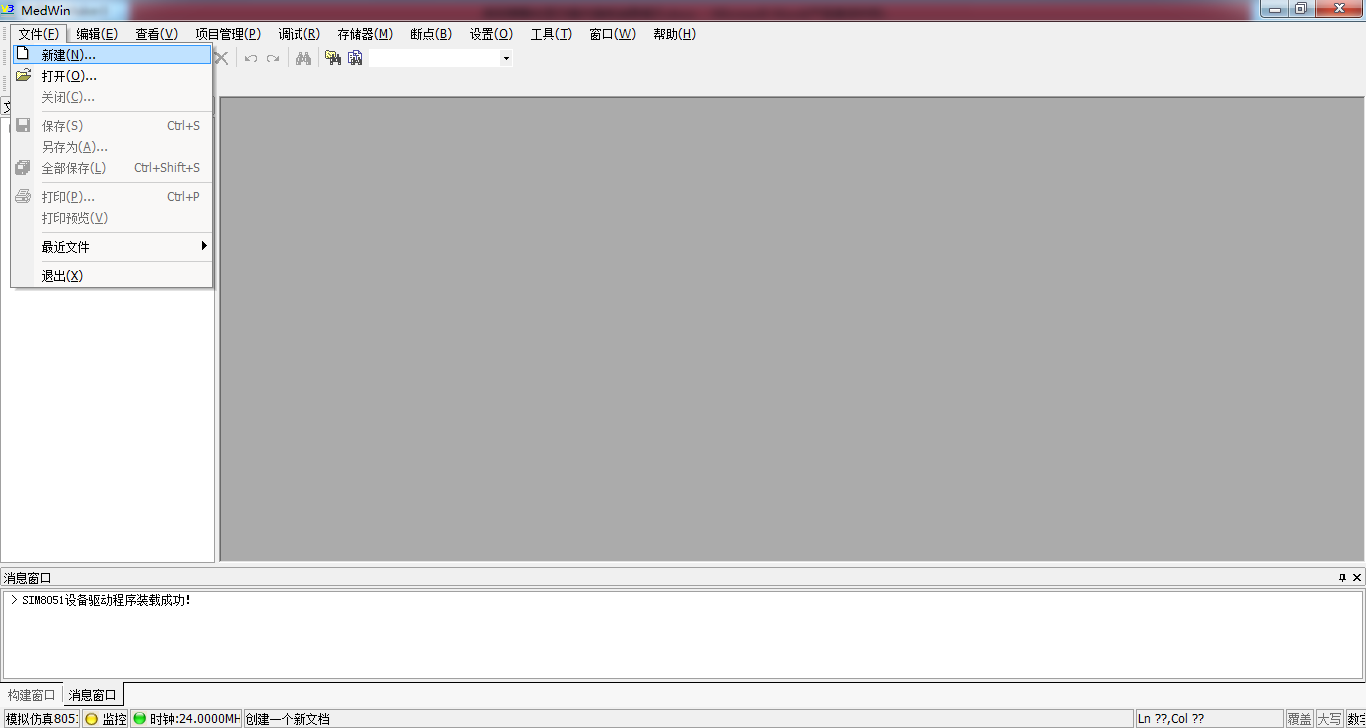Restore down the MedWin window

(1301, 9)
